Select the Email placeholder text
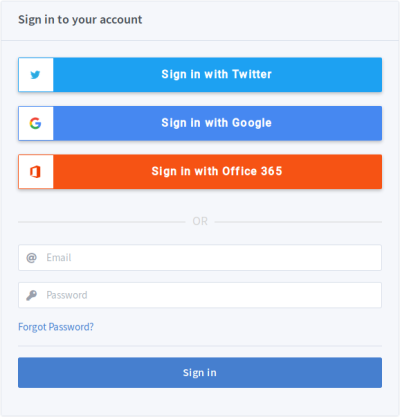The image size is (400, 417). coord(59,258)
